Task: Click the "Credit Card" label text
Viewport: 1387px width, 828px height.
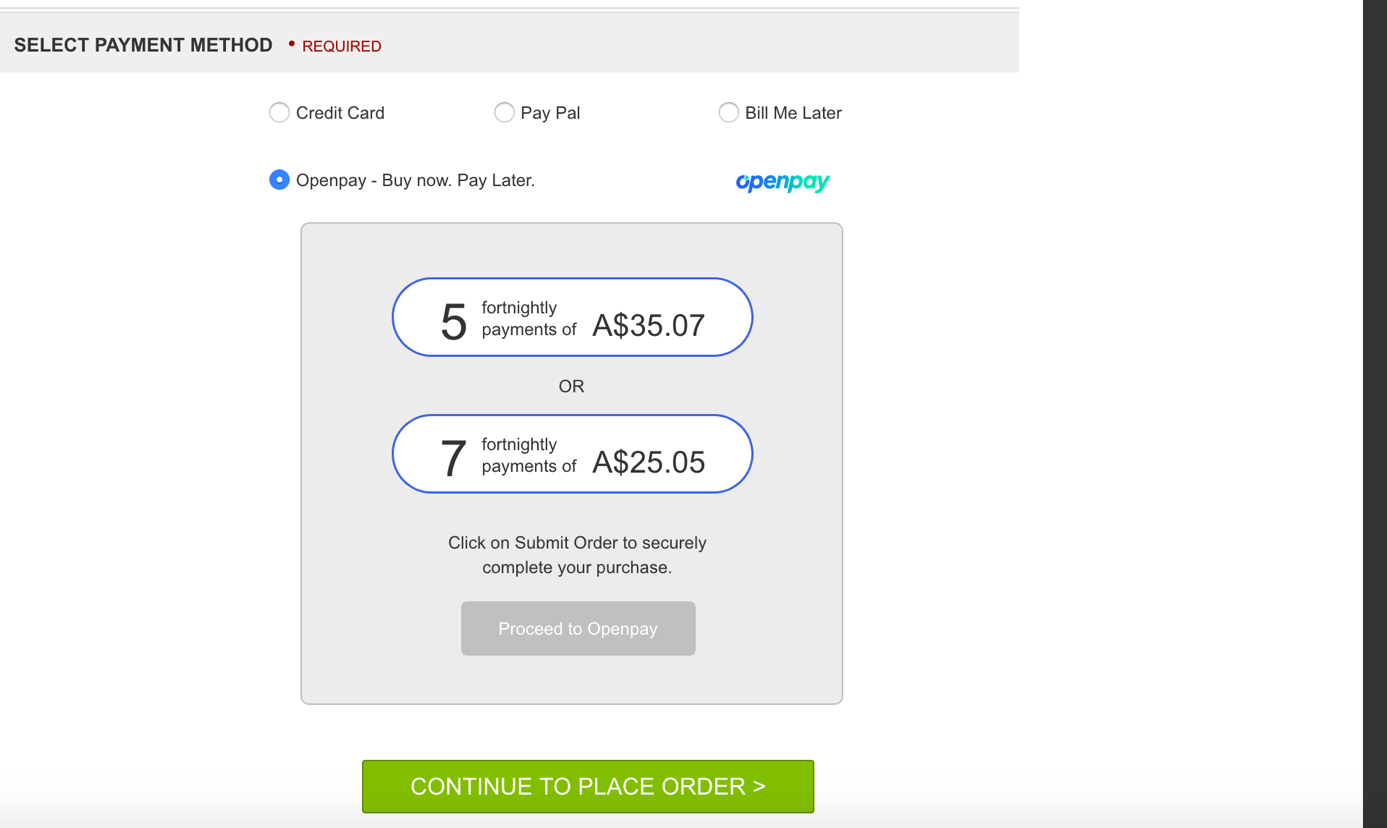Action: (340, 113)
